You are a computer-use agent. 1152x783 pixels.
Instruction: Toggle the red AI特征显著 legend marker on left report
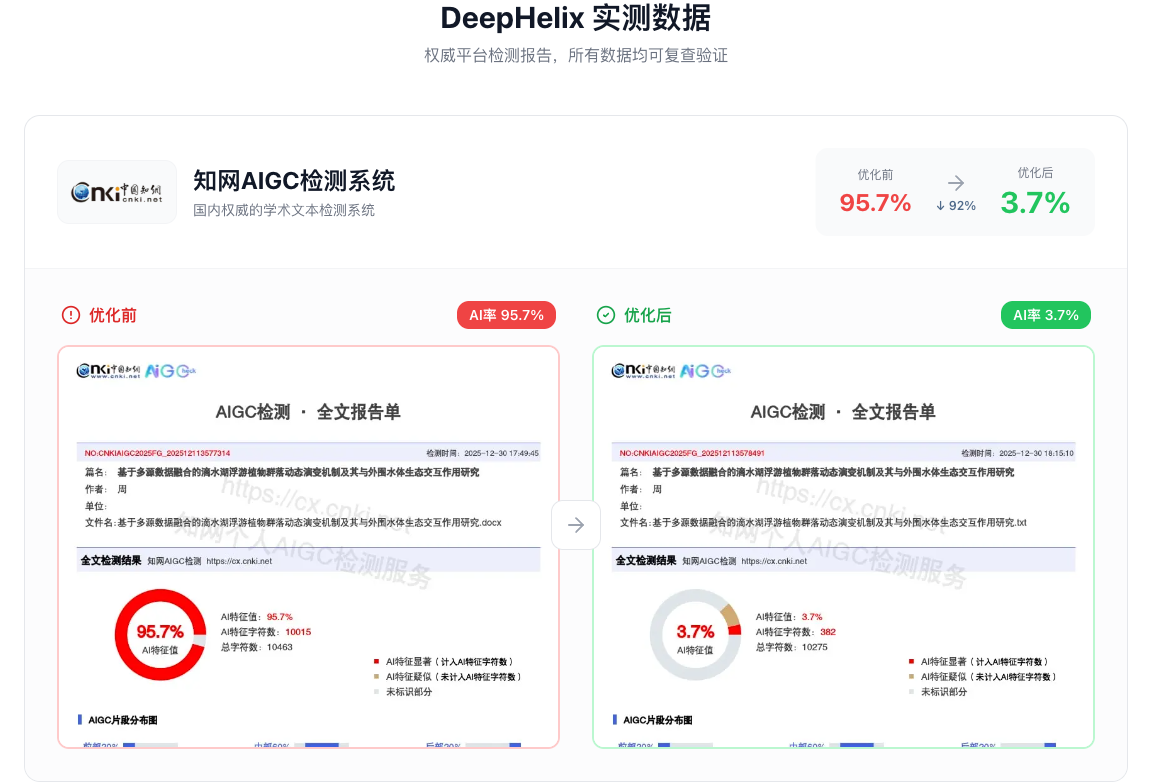(x=377, y=660)
